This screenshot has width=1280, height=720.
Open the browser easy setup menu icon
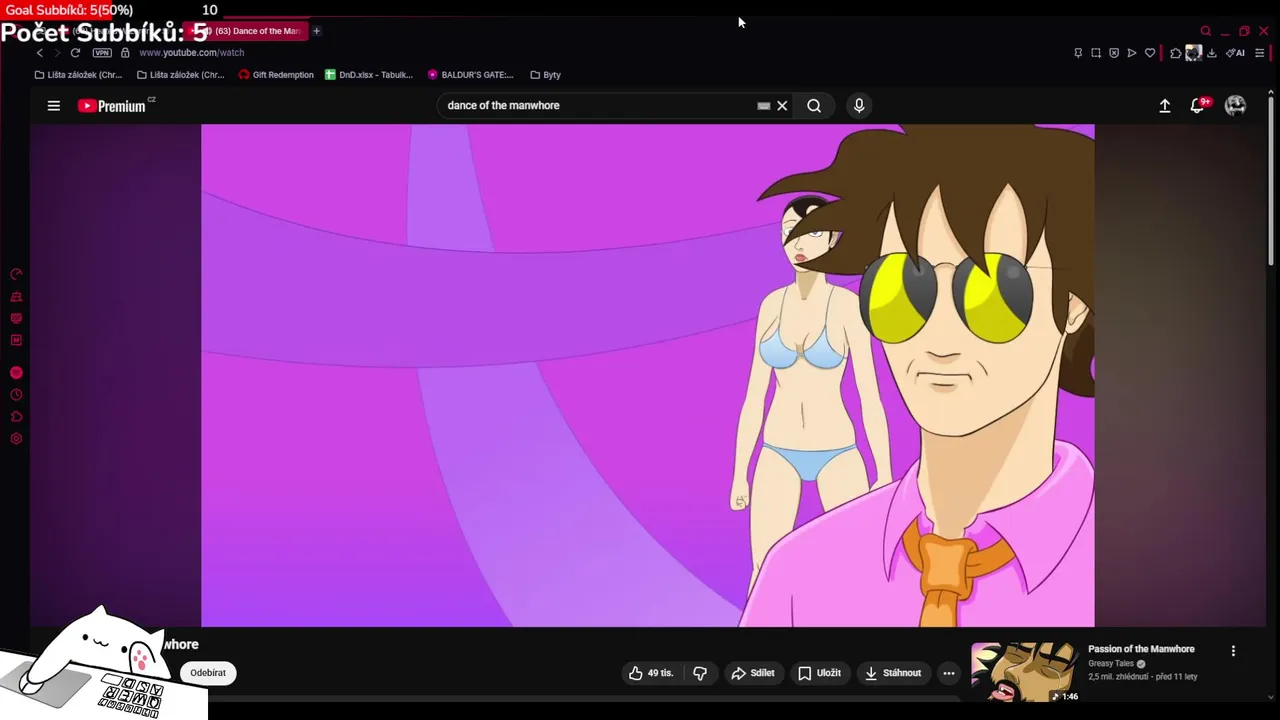[x=1259, y=53]
